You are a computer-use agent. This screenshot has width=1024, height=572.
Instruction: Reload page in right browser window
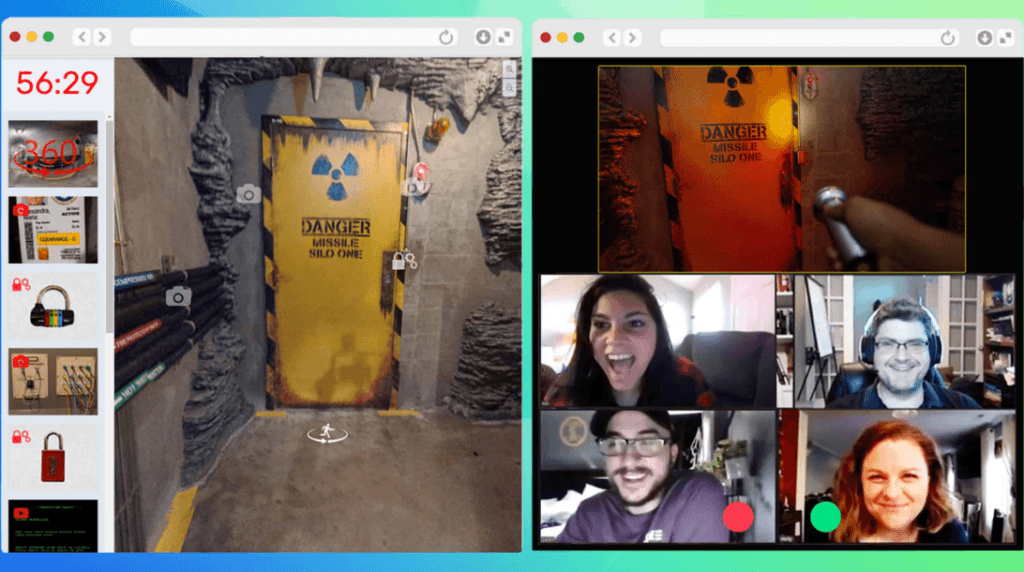(x=948, y=38)
